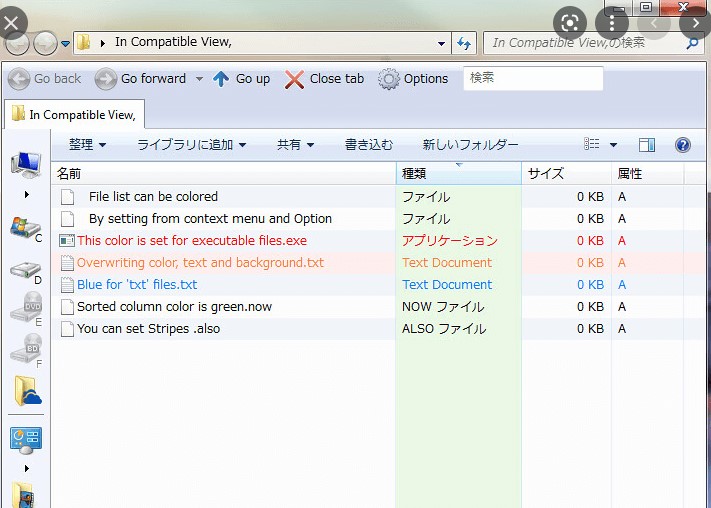Expand the Control Panel tree arrow in sidebar
711x508 pixels.
27,468
